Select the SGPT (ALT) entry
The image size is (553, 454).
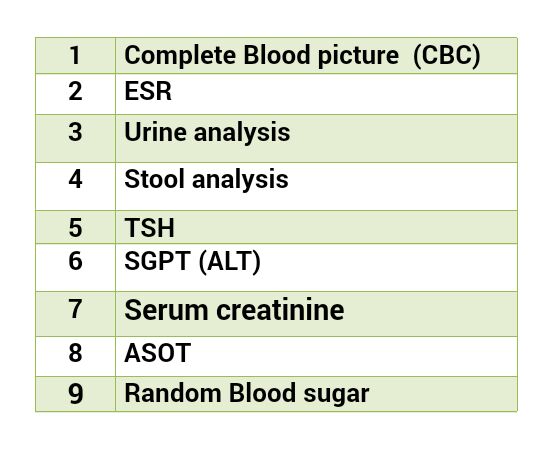coord(193,261)
